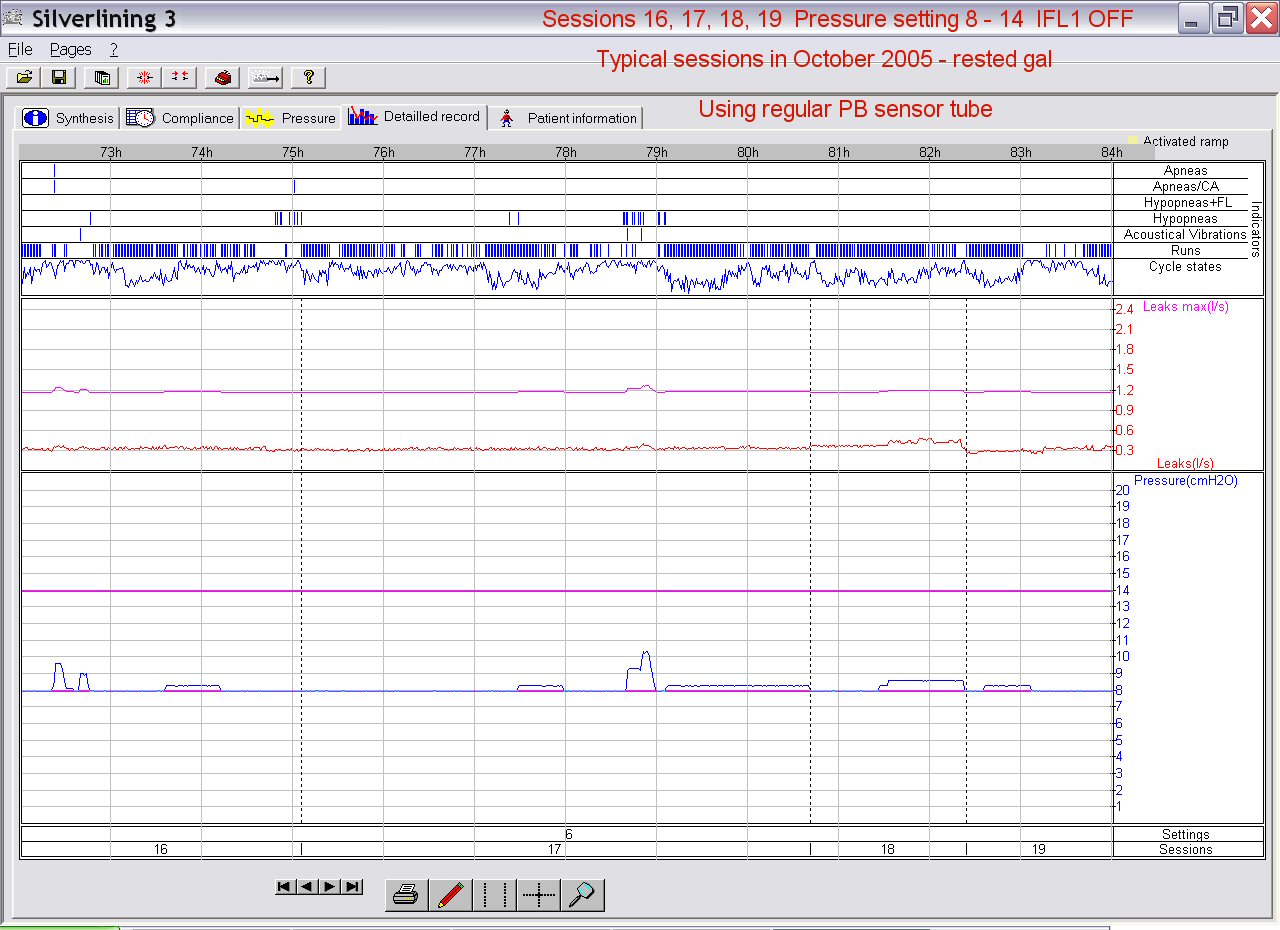Select the red pencil annotation tool

[451, 894]
